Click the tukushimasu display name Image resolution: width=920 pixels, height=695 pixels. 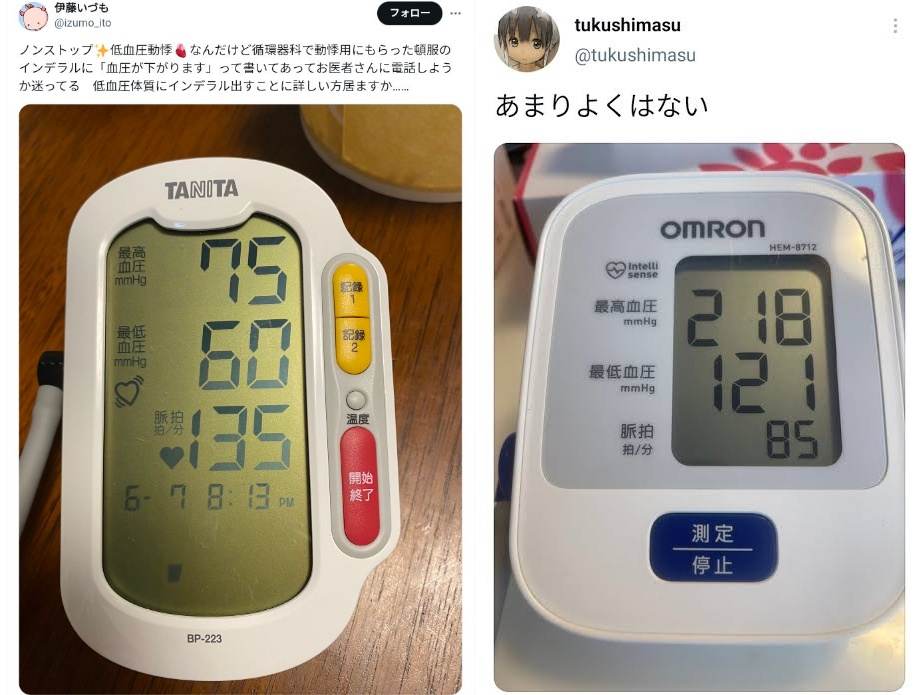[627, 25]
